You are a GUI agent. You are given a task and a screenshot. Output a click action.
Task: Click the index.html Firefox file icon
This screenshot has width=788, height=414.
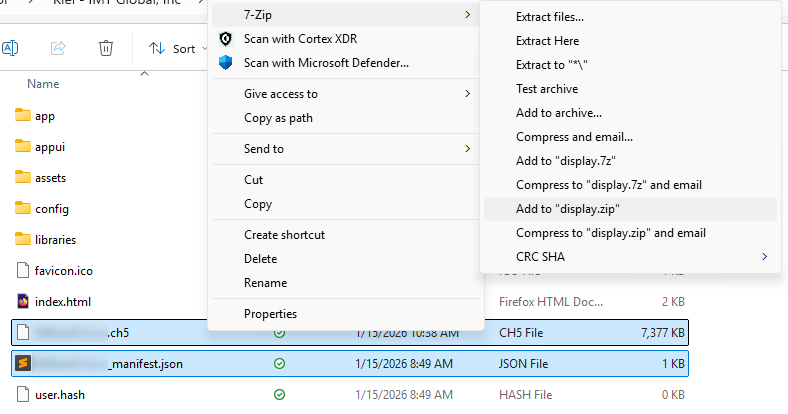[x=24, y=301]
